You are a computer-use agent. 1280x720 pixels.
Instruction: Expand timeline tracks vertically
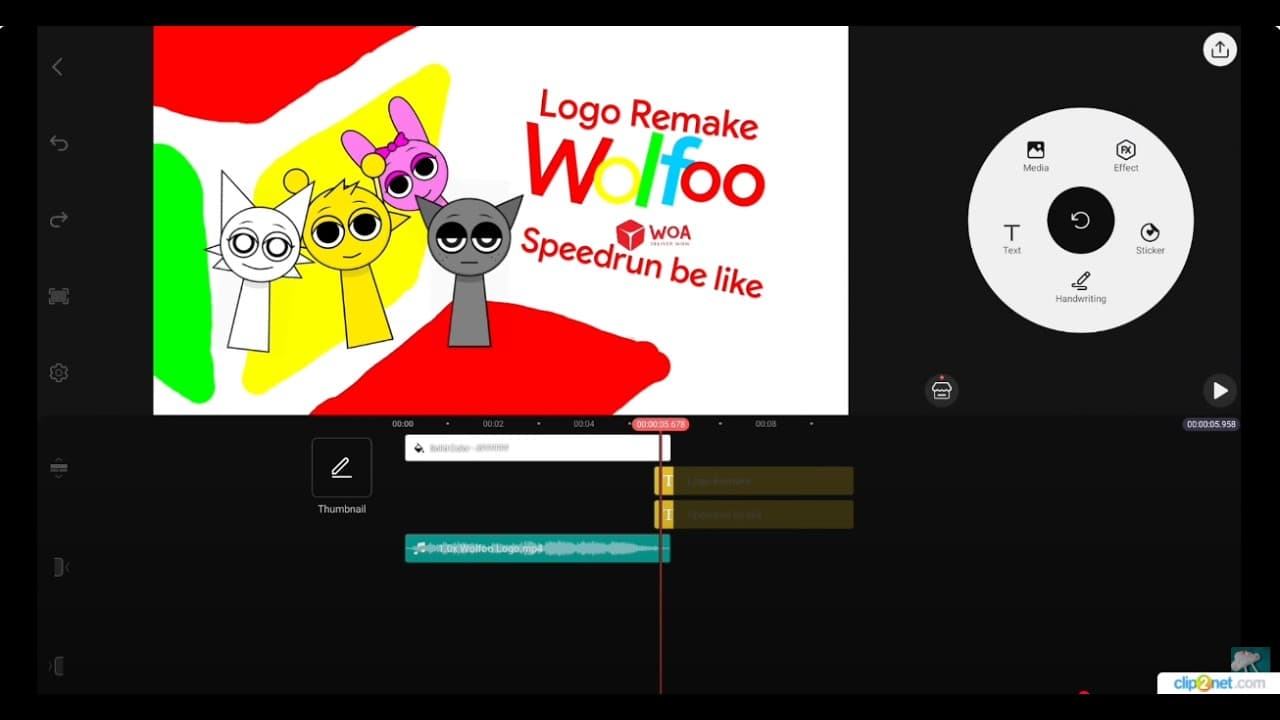58,468
